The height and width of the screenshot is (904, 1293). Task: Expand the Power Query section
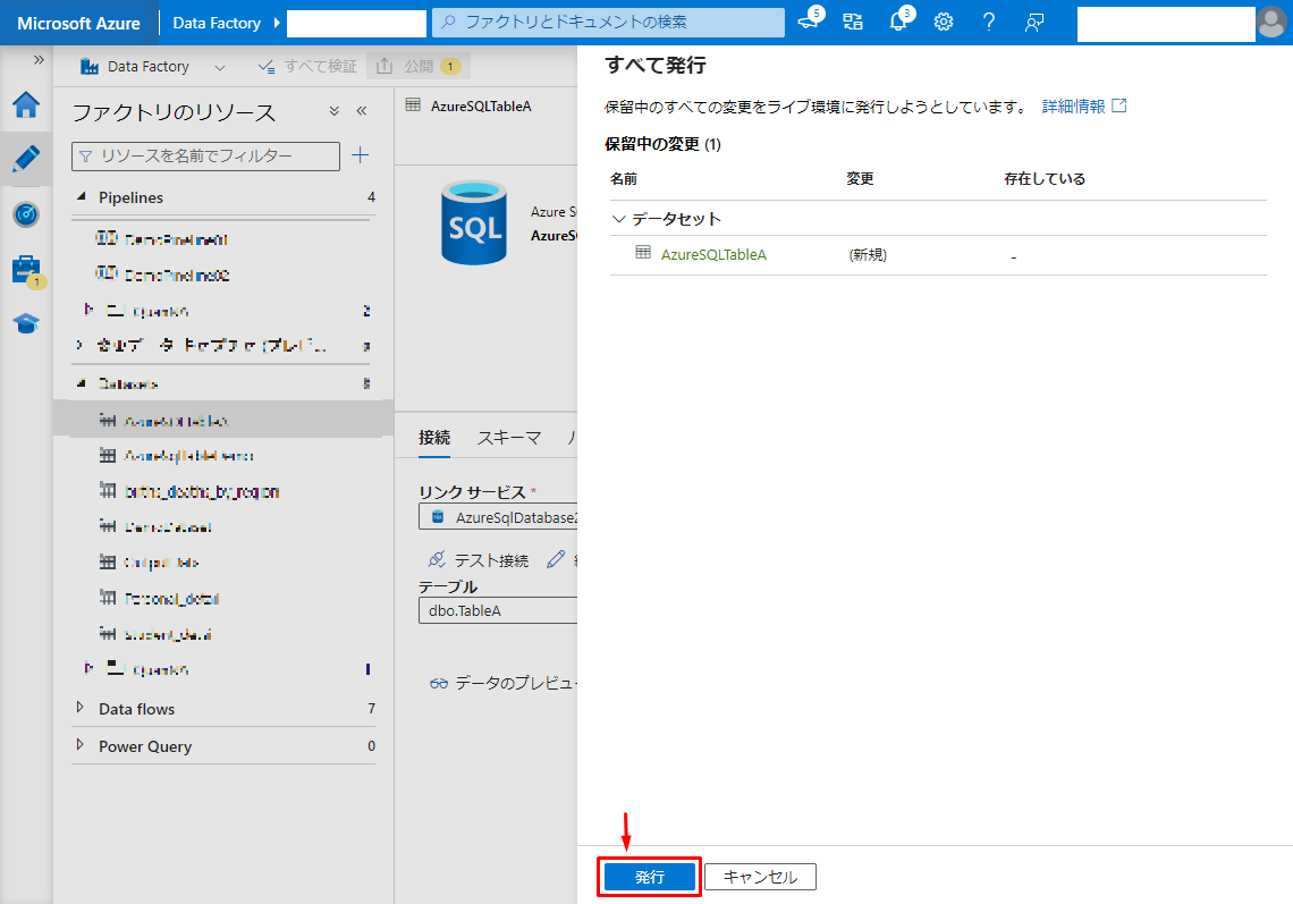[x=81, y=746]
